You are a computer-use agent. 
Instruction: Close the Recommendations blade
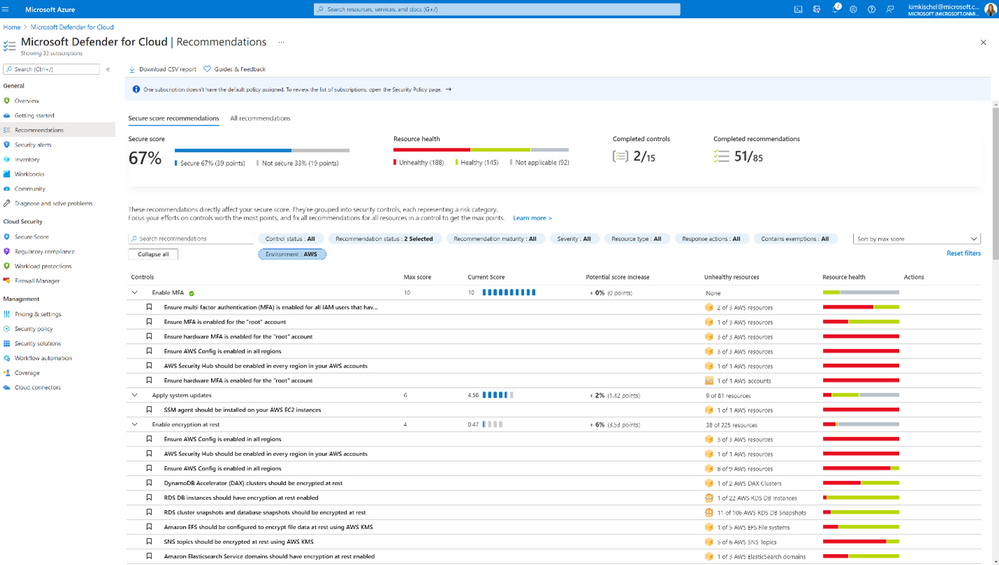[983, 42]
